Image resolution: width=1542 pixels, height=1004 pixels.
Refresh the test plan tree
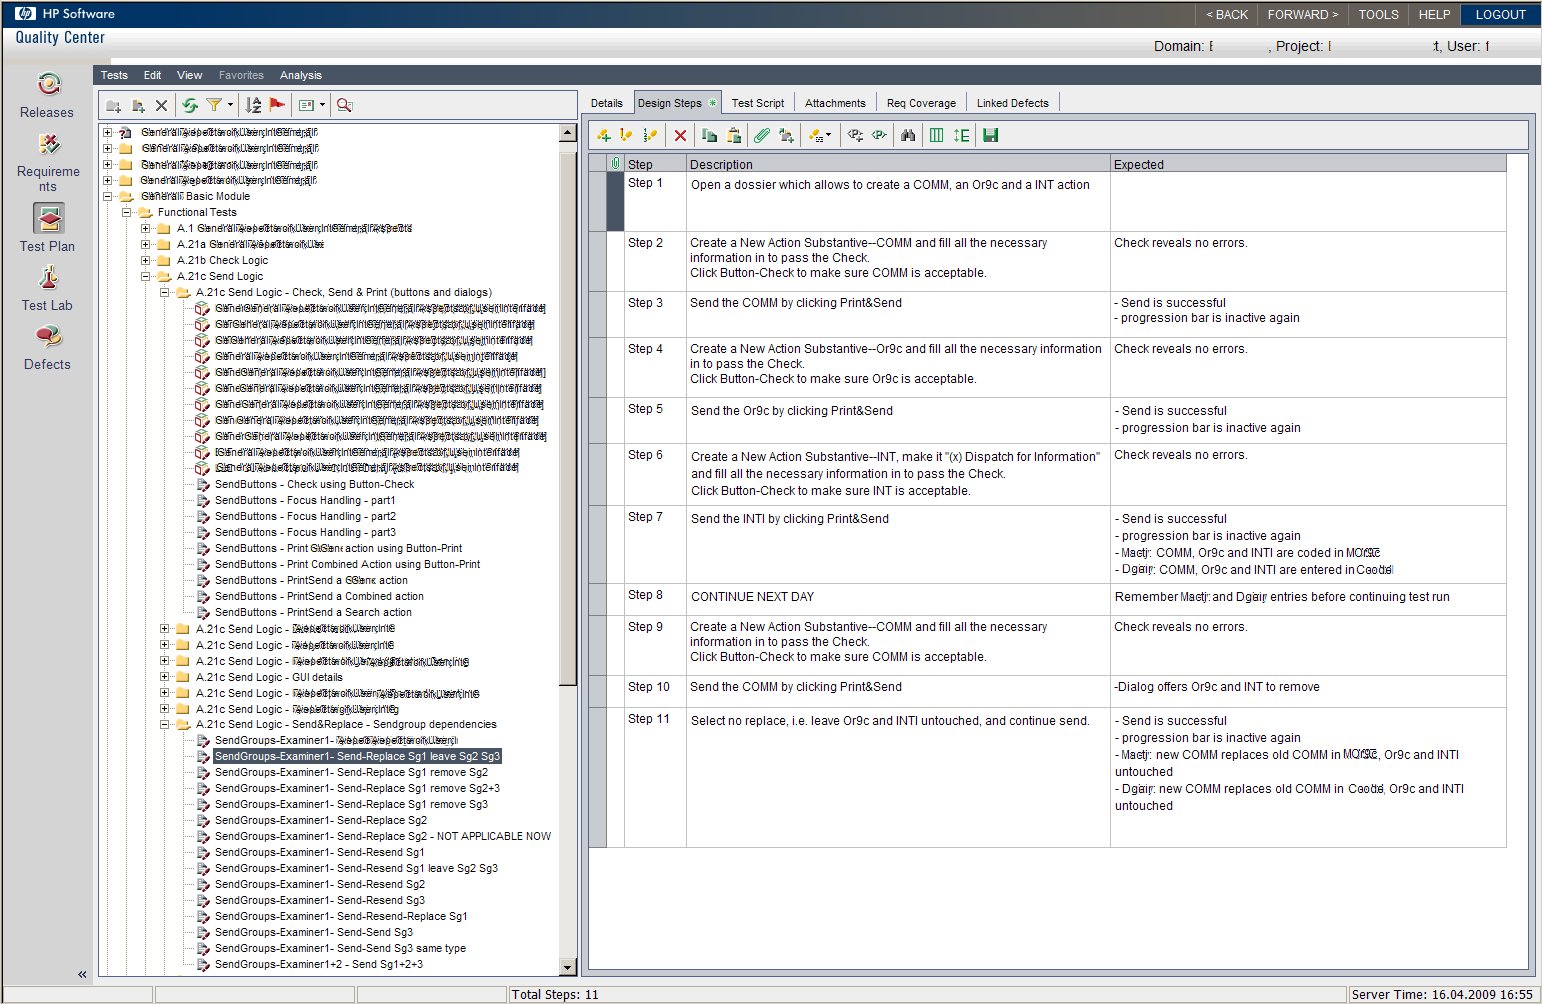tap(189, 105)
